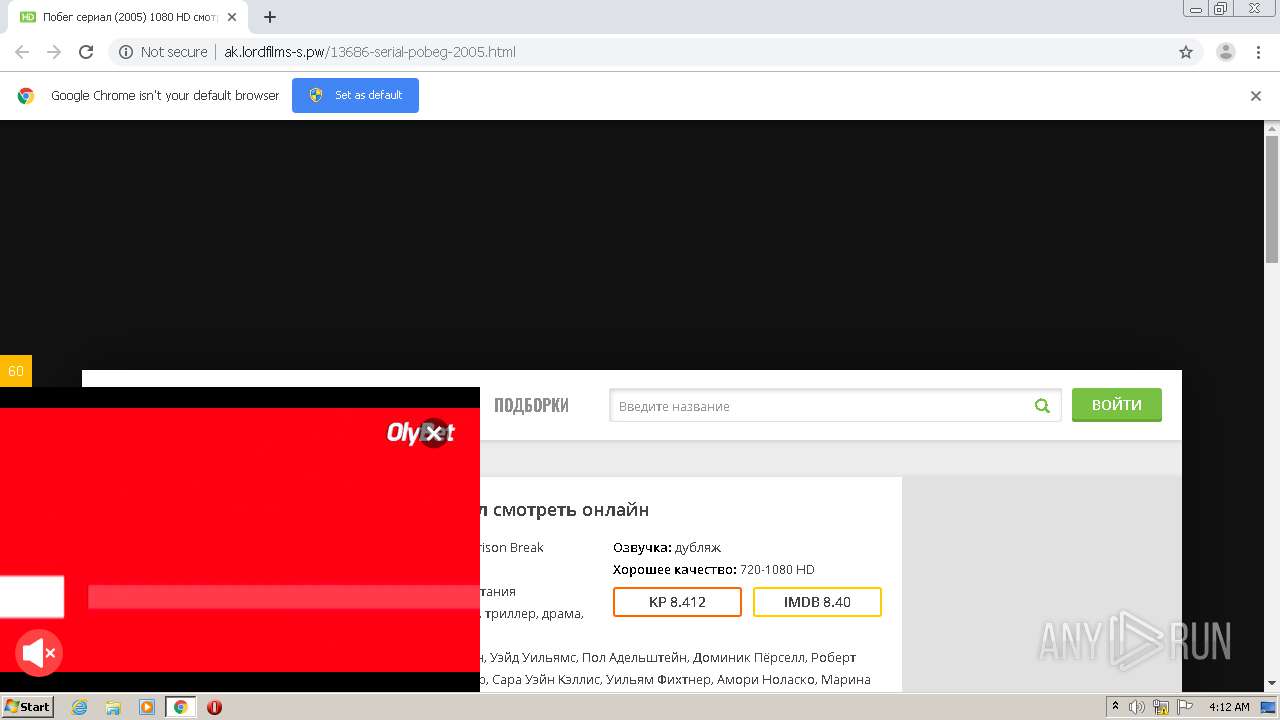Click the Пол Адельштейн actor link

pyautogui.click(x=635, y=657)
